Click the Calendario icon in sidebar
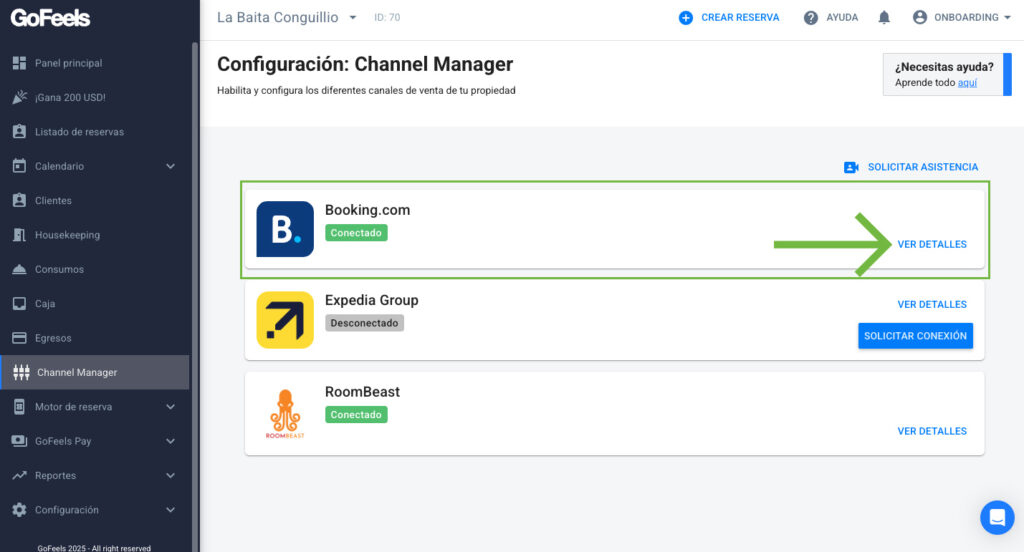 coord(20,166)
